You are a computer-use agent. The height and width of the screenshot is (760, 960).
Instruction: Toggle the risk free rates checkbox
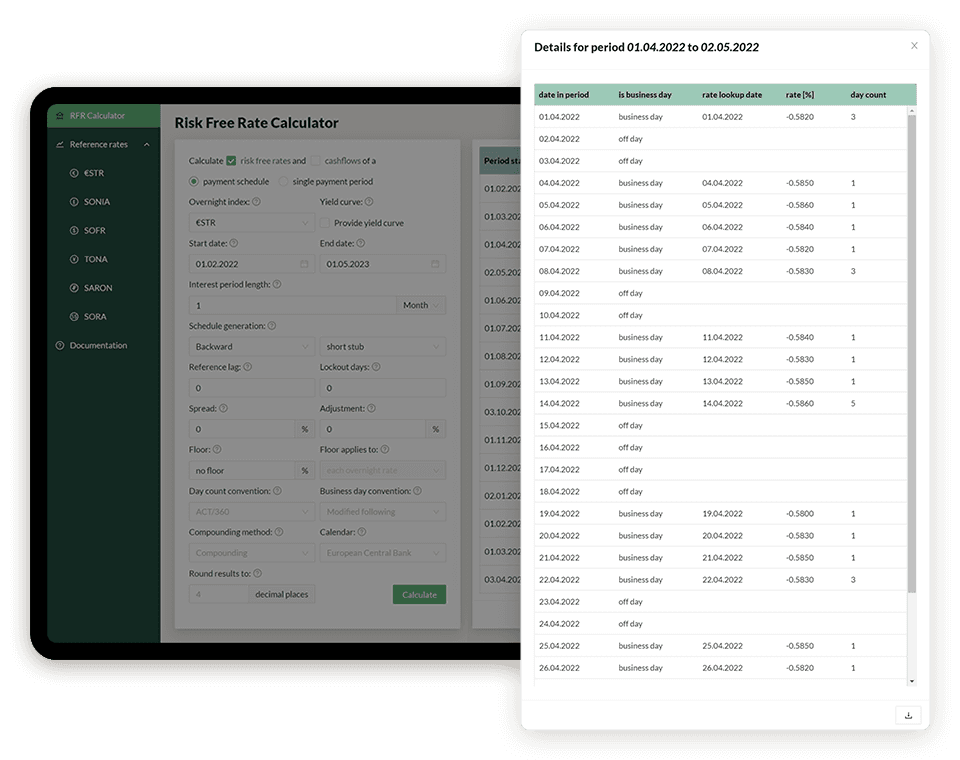[x=232, y=160]
